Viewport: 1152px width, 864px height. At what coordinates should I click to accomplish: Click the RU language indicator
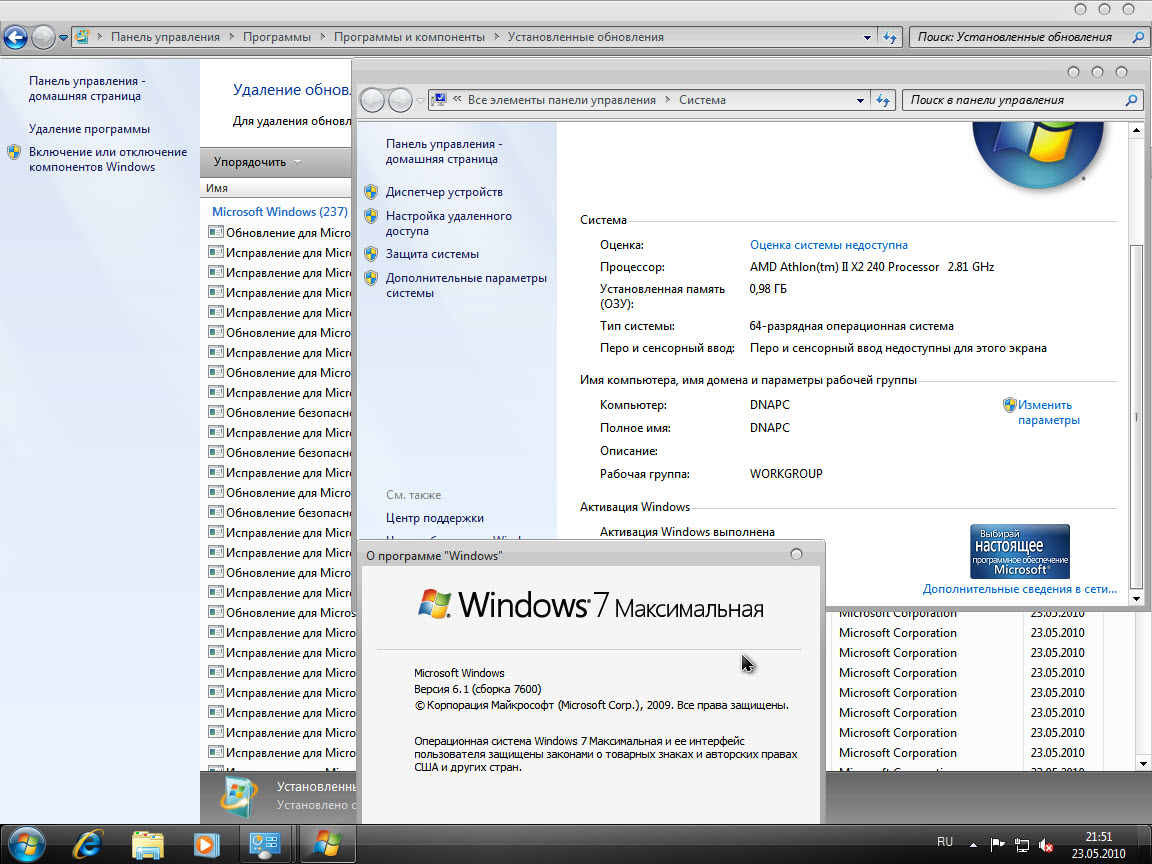pyautogui.click(x=945, y=841)
